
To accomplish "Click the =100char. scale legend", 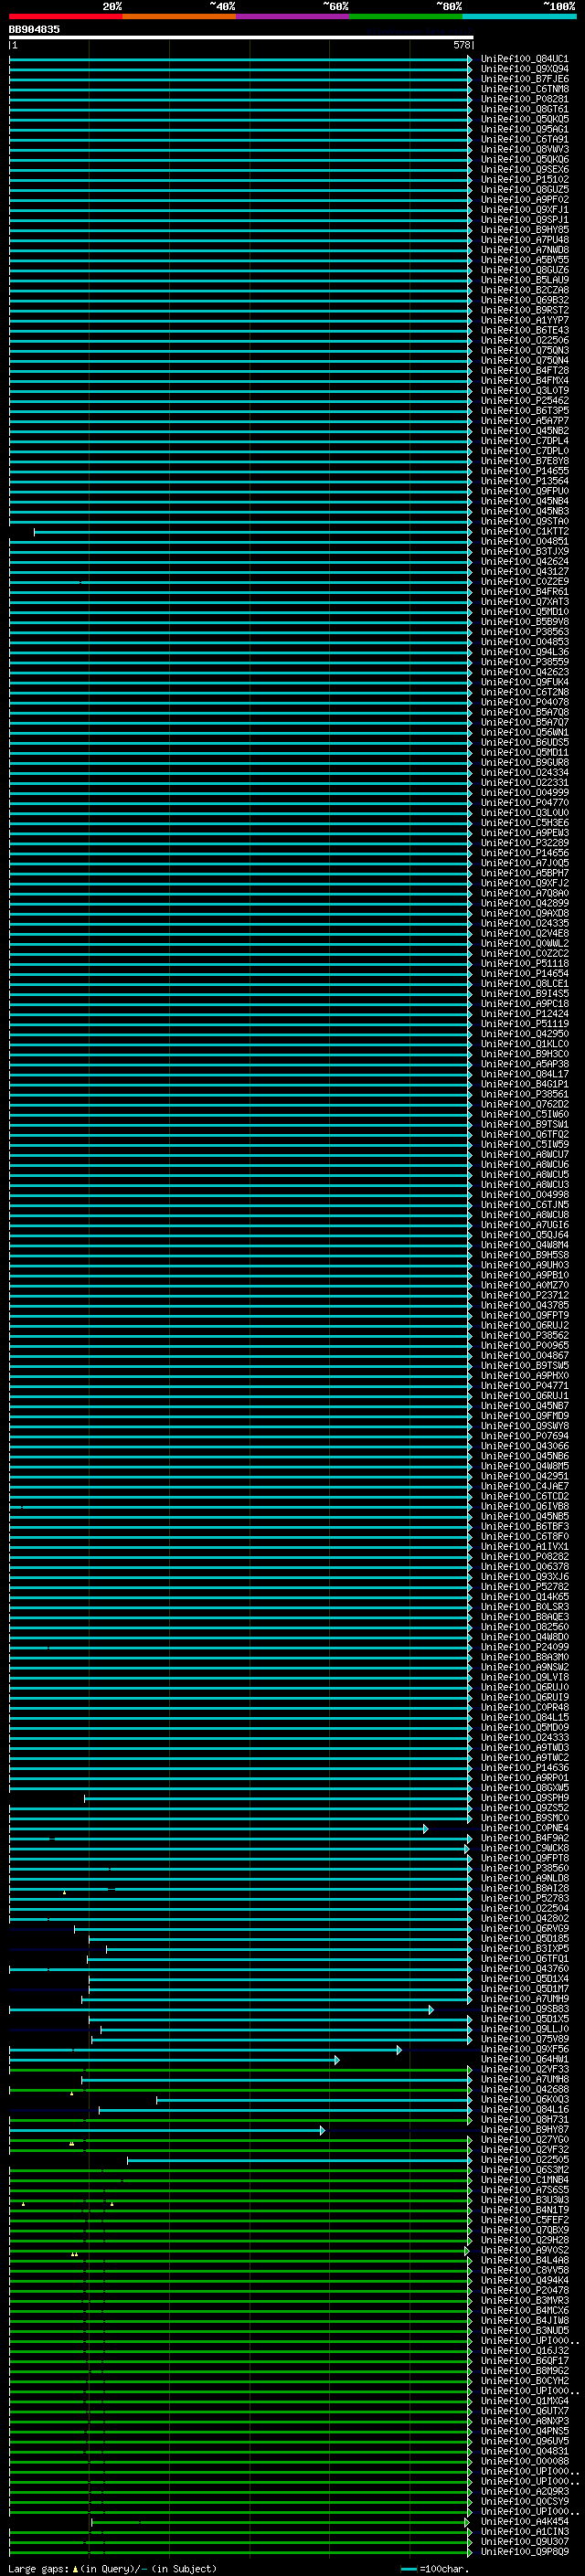I will (x=434, y=2568).
